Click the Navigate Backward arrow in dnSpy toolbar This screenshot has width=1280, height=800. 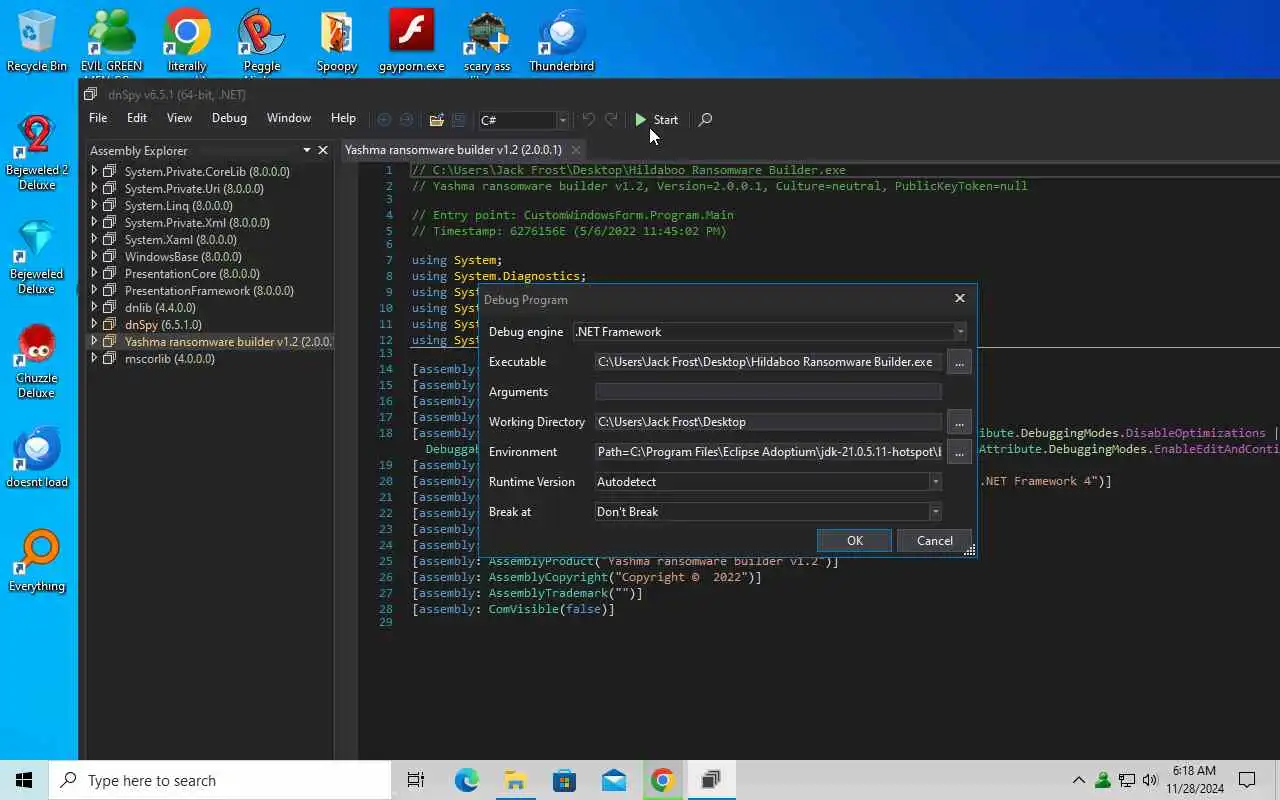click(x=384, y=120)
